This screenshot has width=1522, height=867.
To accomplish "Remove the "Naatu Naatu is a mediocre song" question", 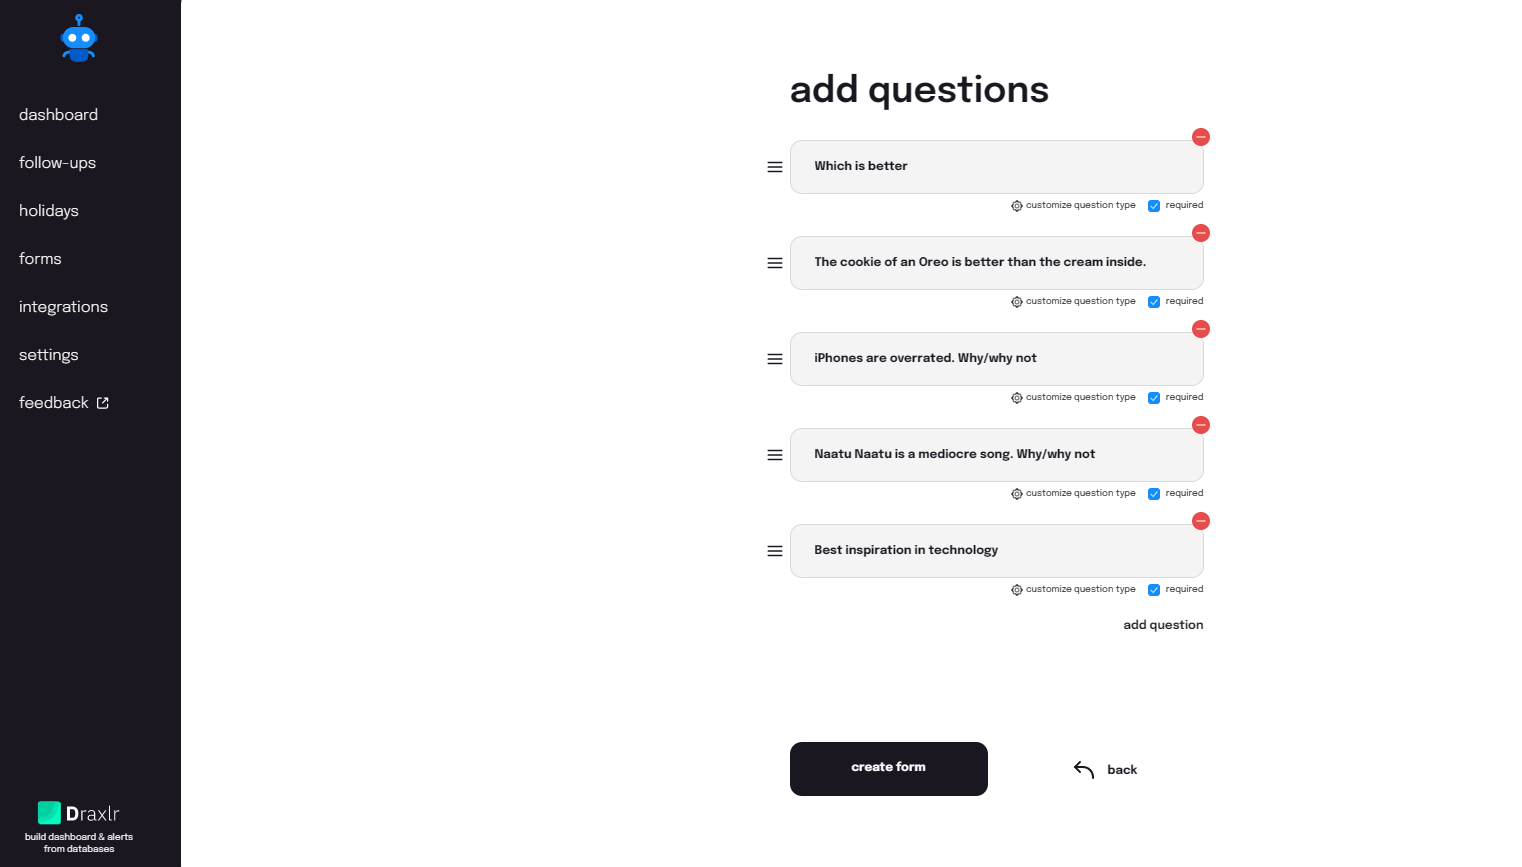I will [1200, 425].
